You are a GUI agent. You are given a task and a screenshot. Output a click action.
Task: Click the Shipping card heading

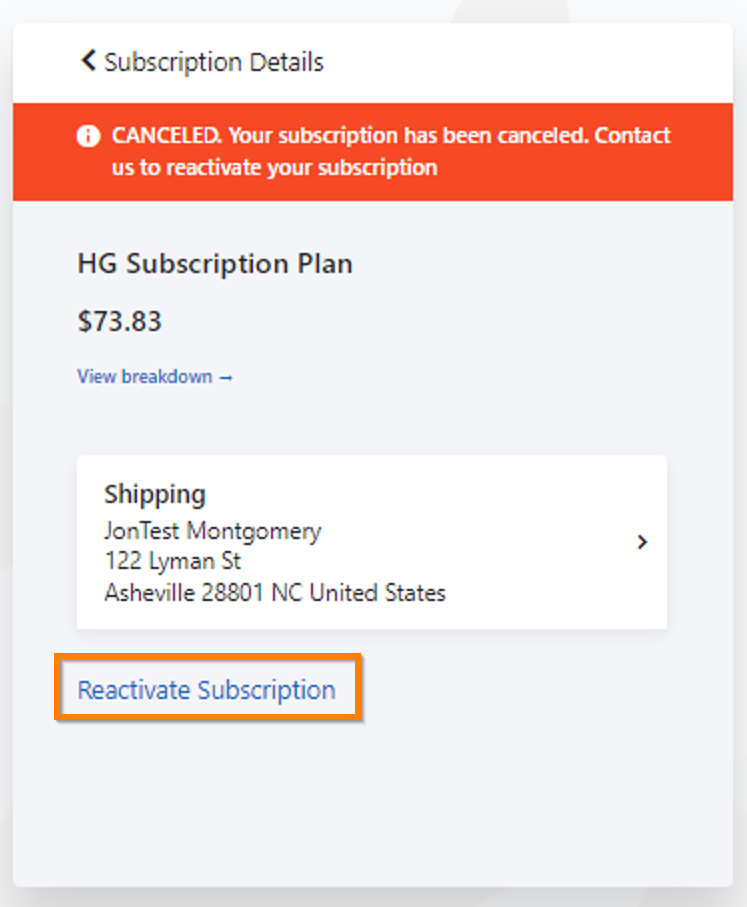[155, 494]
